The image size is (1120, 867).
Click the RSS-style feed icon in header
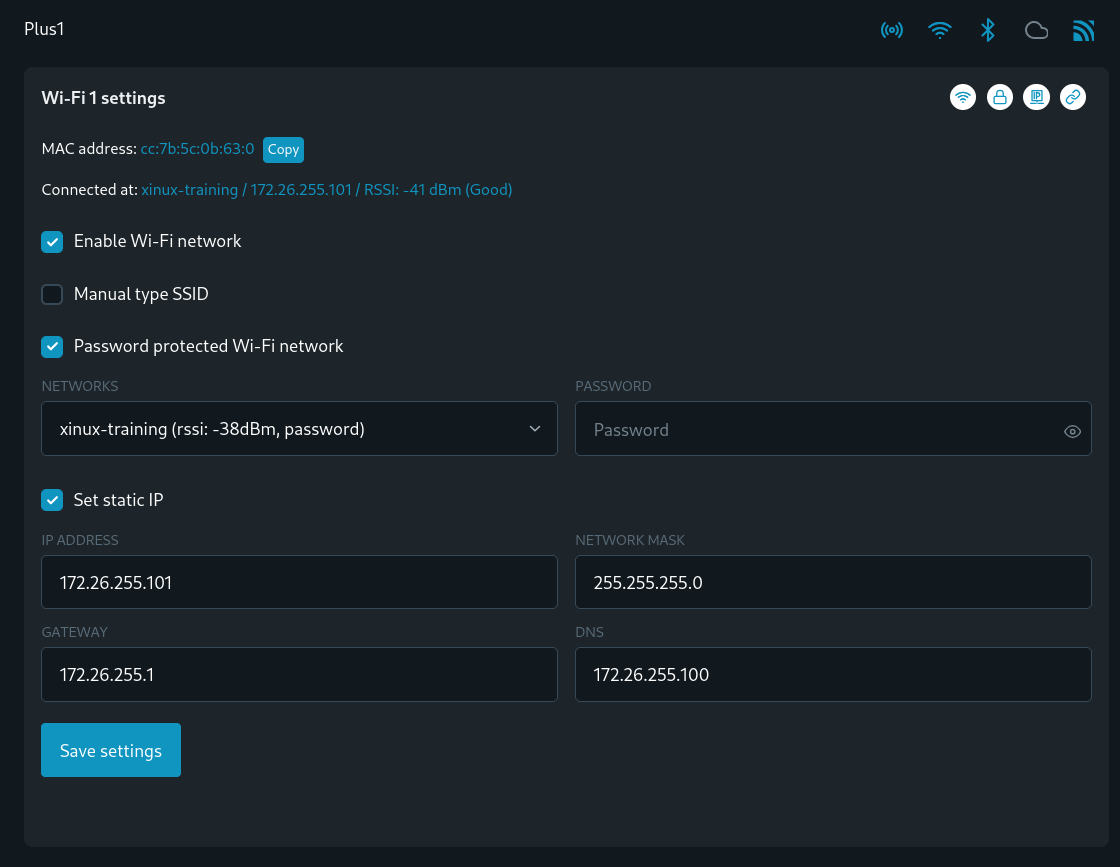(x=1083, y=30)
